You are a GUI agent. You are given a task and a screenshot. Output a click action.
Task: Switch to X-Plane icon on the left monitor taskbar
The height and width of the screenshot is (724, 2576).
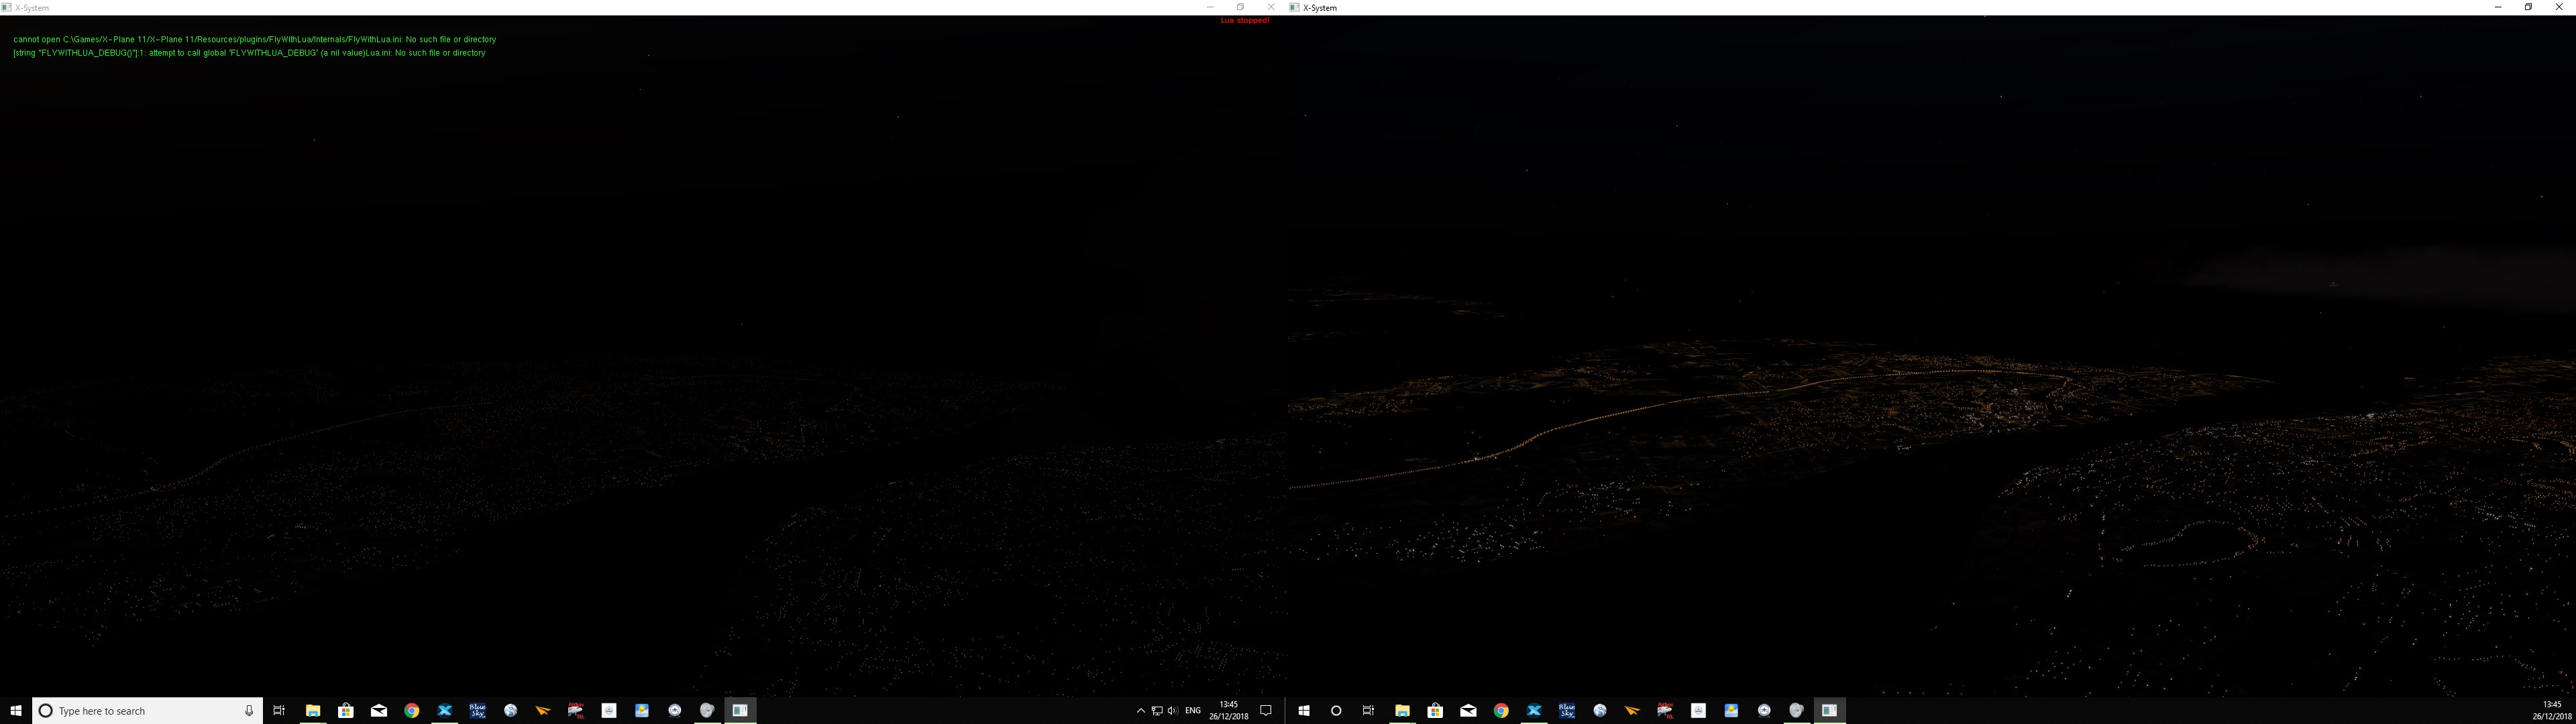[x=445, y=710]
